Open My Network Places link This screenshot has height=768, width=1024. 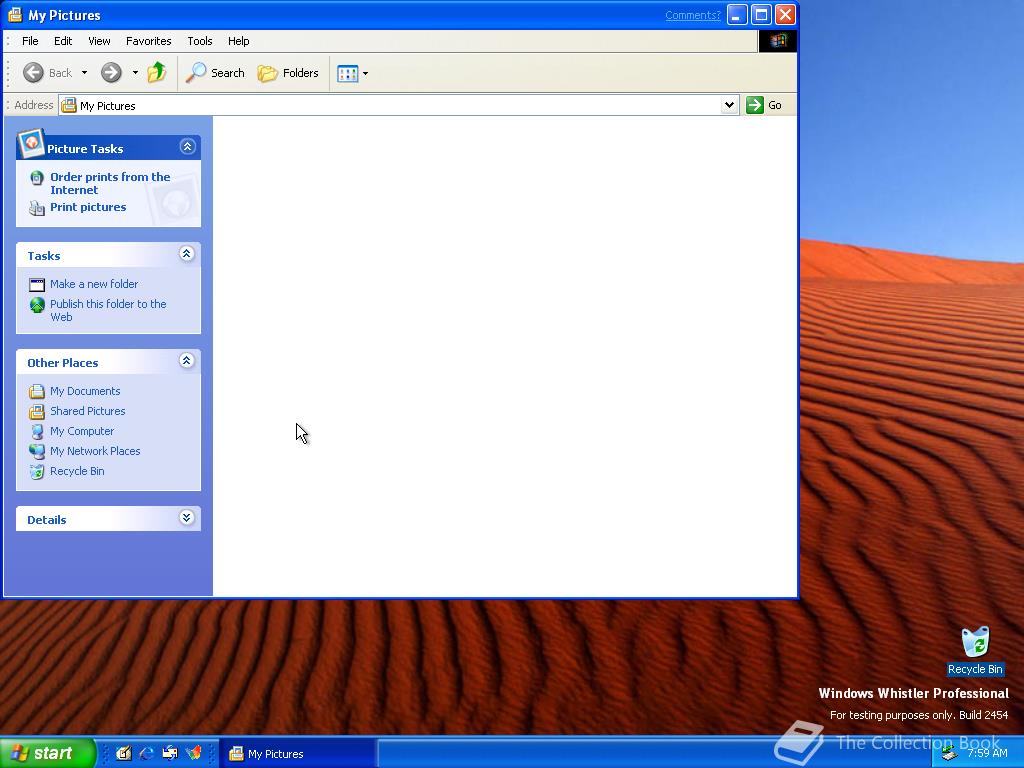[x=95, y=451]
